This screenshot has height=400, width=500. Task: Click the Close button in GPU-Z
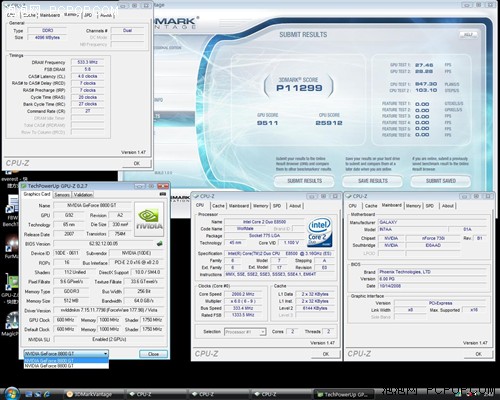click(153, 354)
